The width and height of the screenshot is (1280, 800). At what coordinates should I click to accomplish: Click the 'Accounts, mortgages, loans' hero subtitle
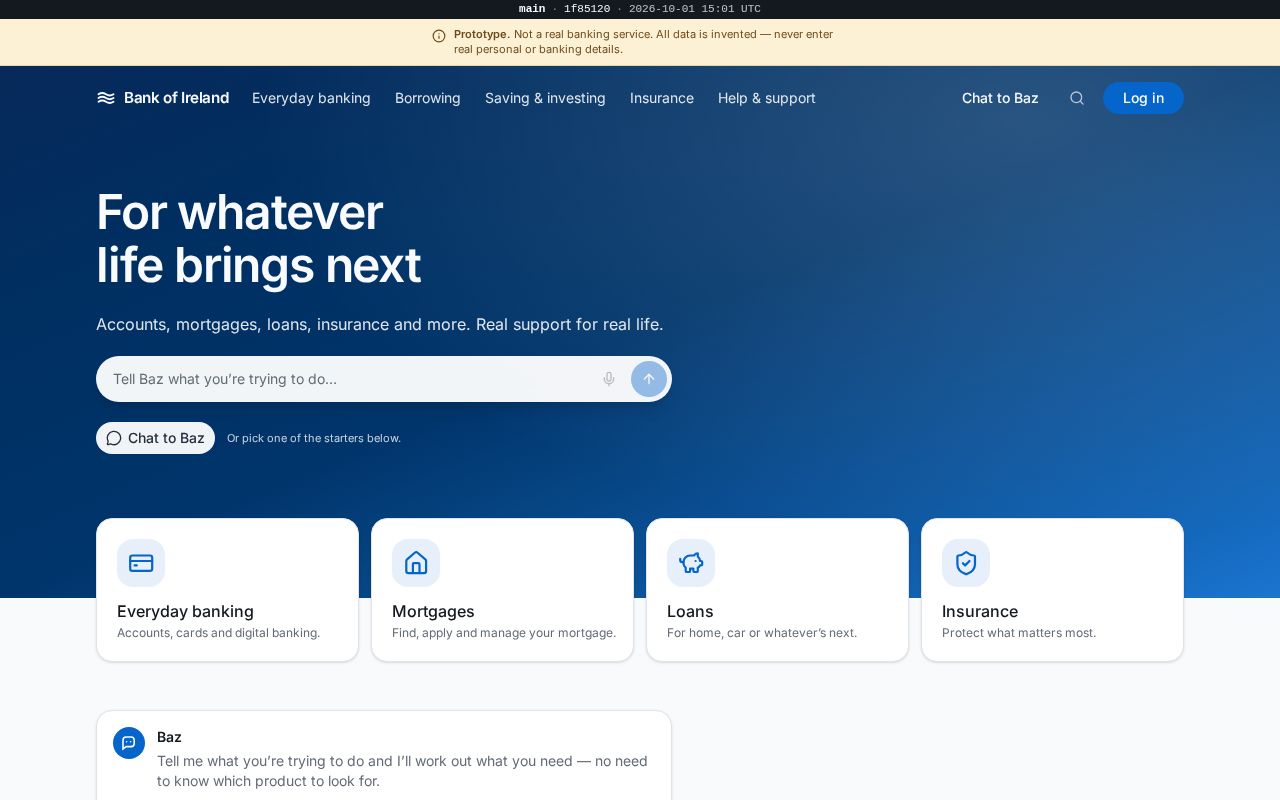coord(379,324)
